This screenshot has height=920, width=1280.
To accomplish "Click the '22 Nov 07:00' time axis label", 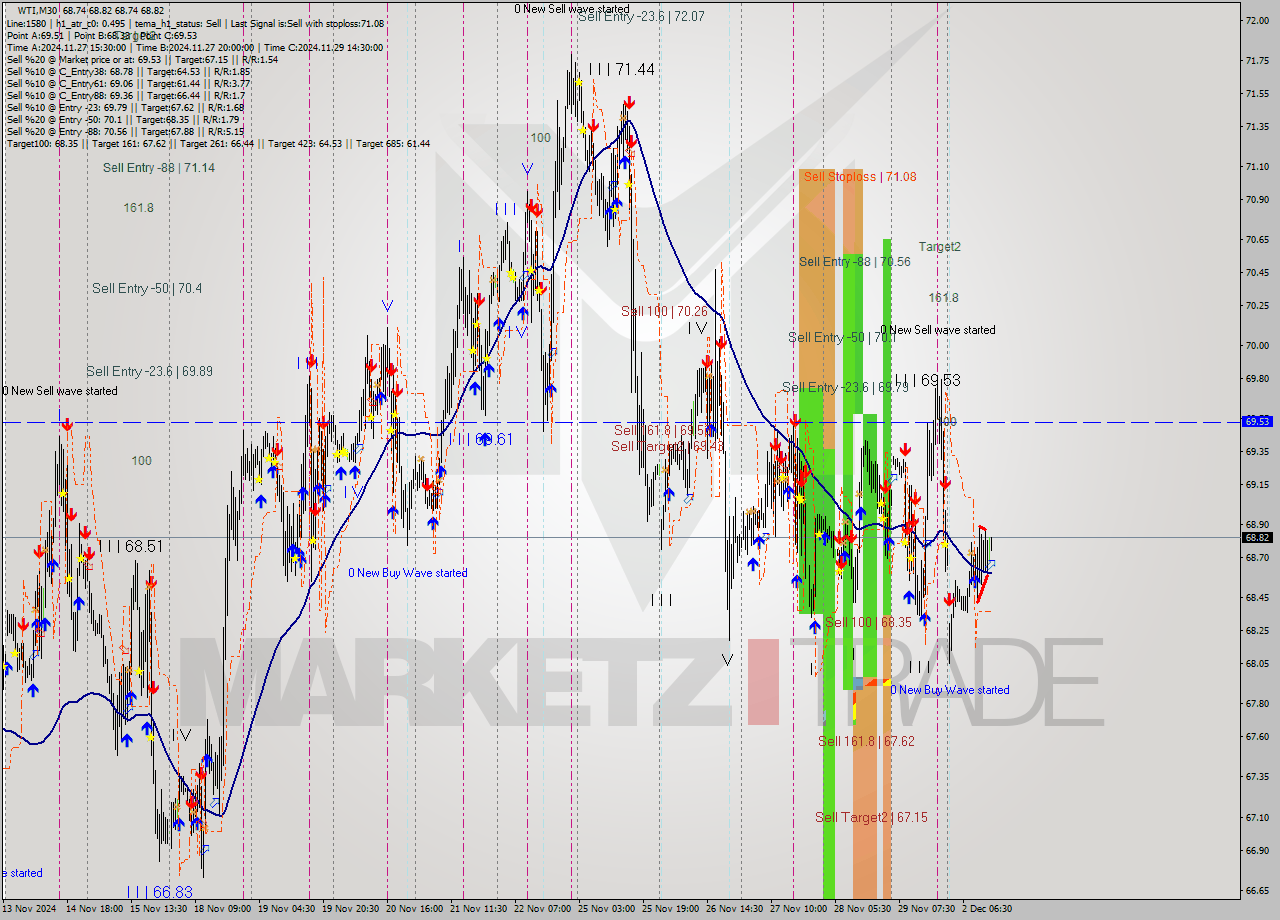I will click(x=543, y=909).
